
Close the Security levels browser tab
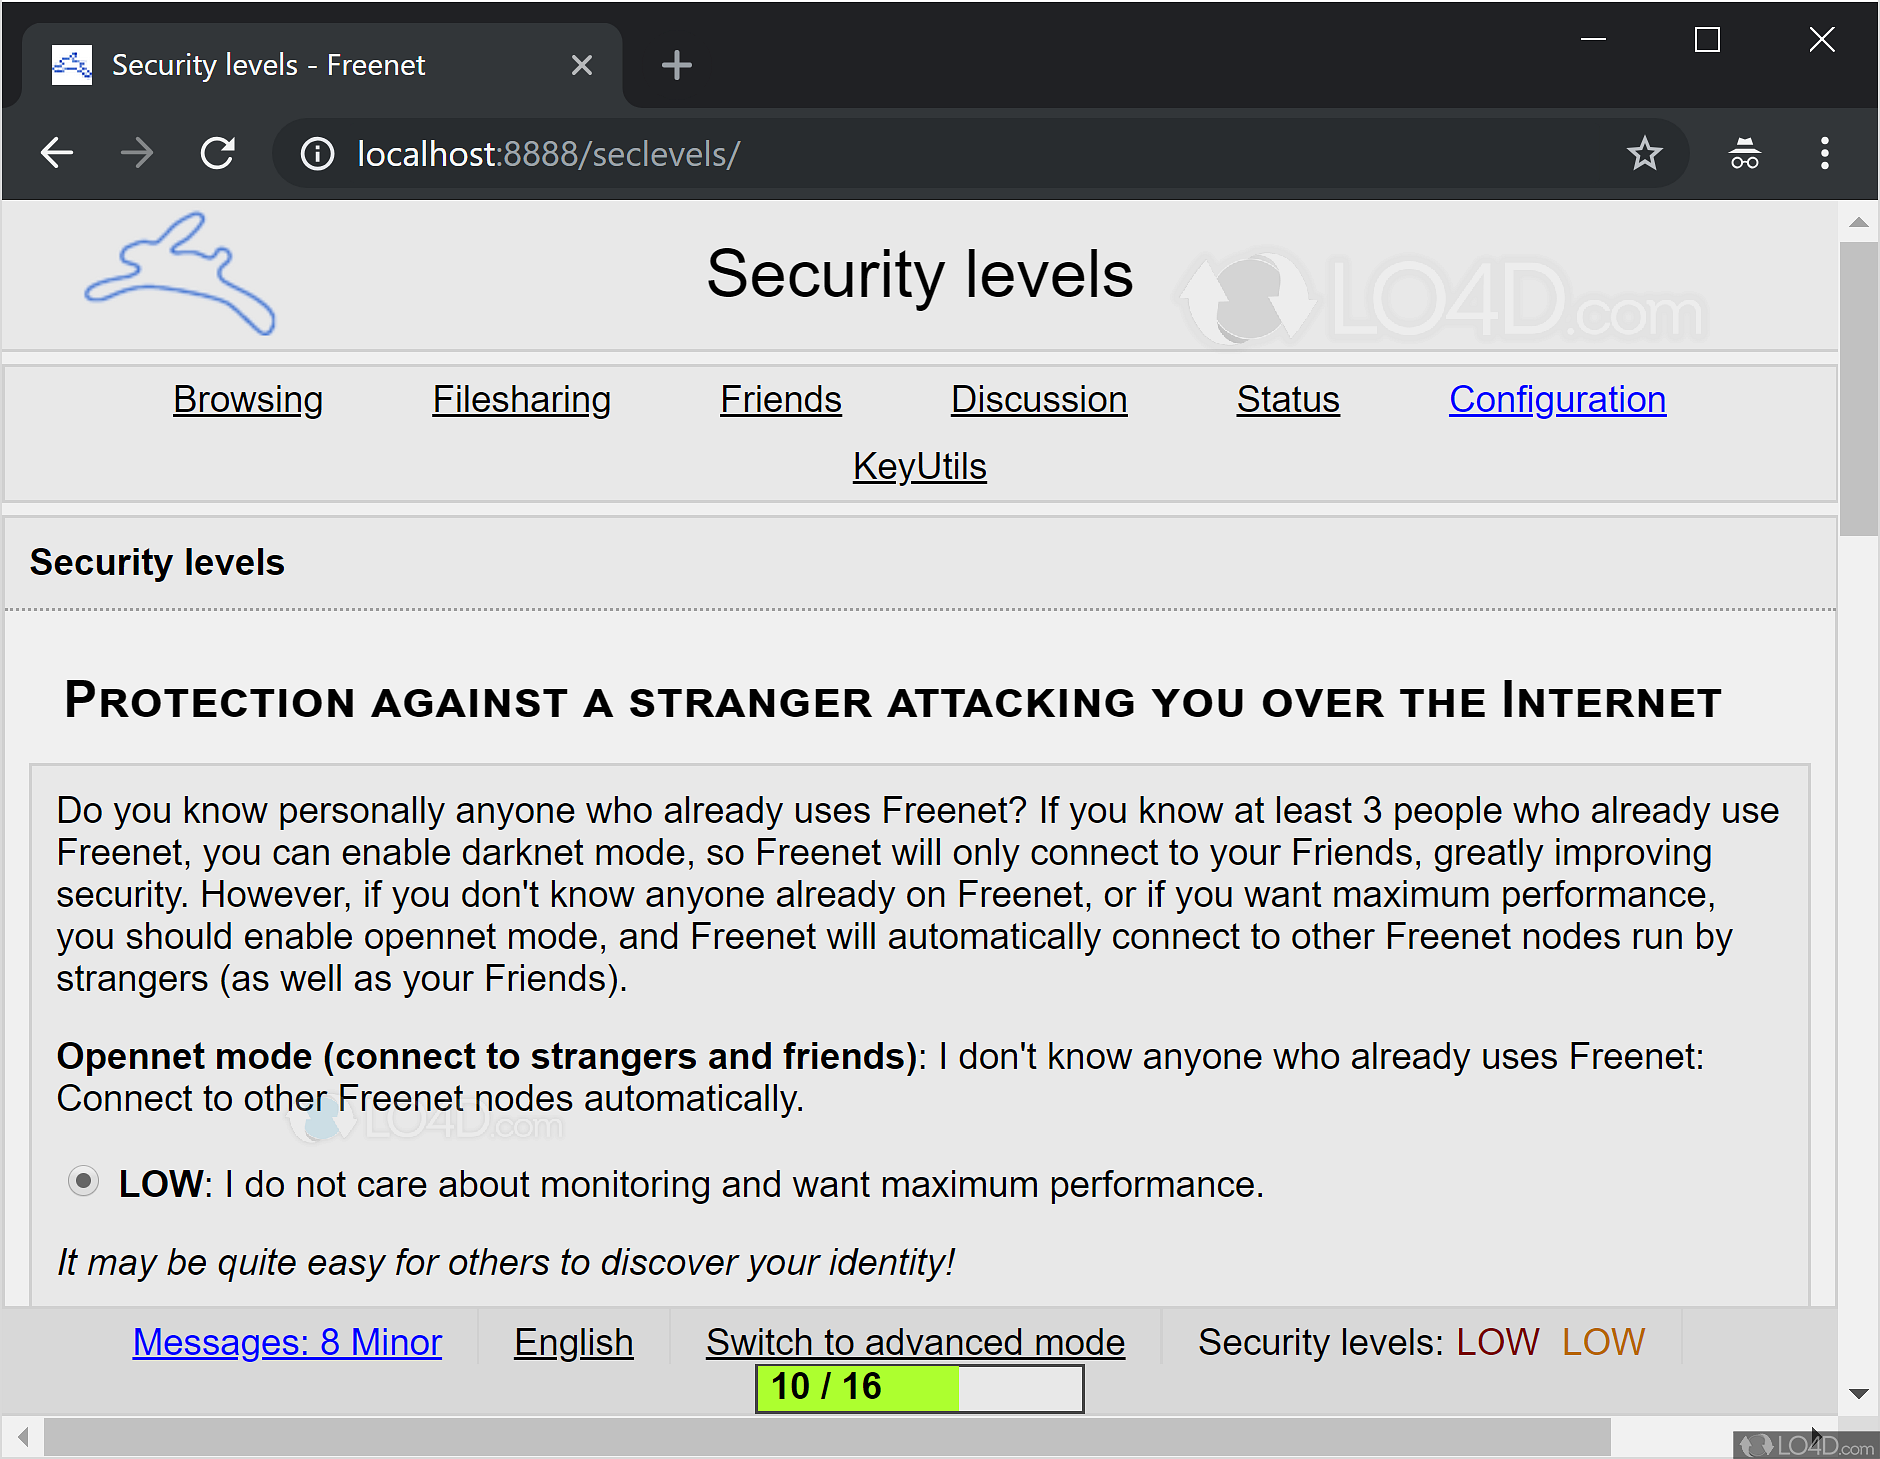point(582,65)
